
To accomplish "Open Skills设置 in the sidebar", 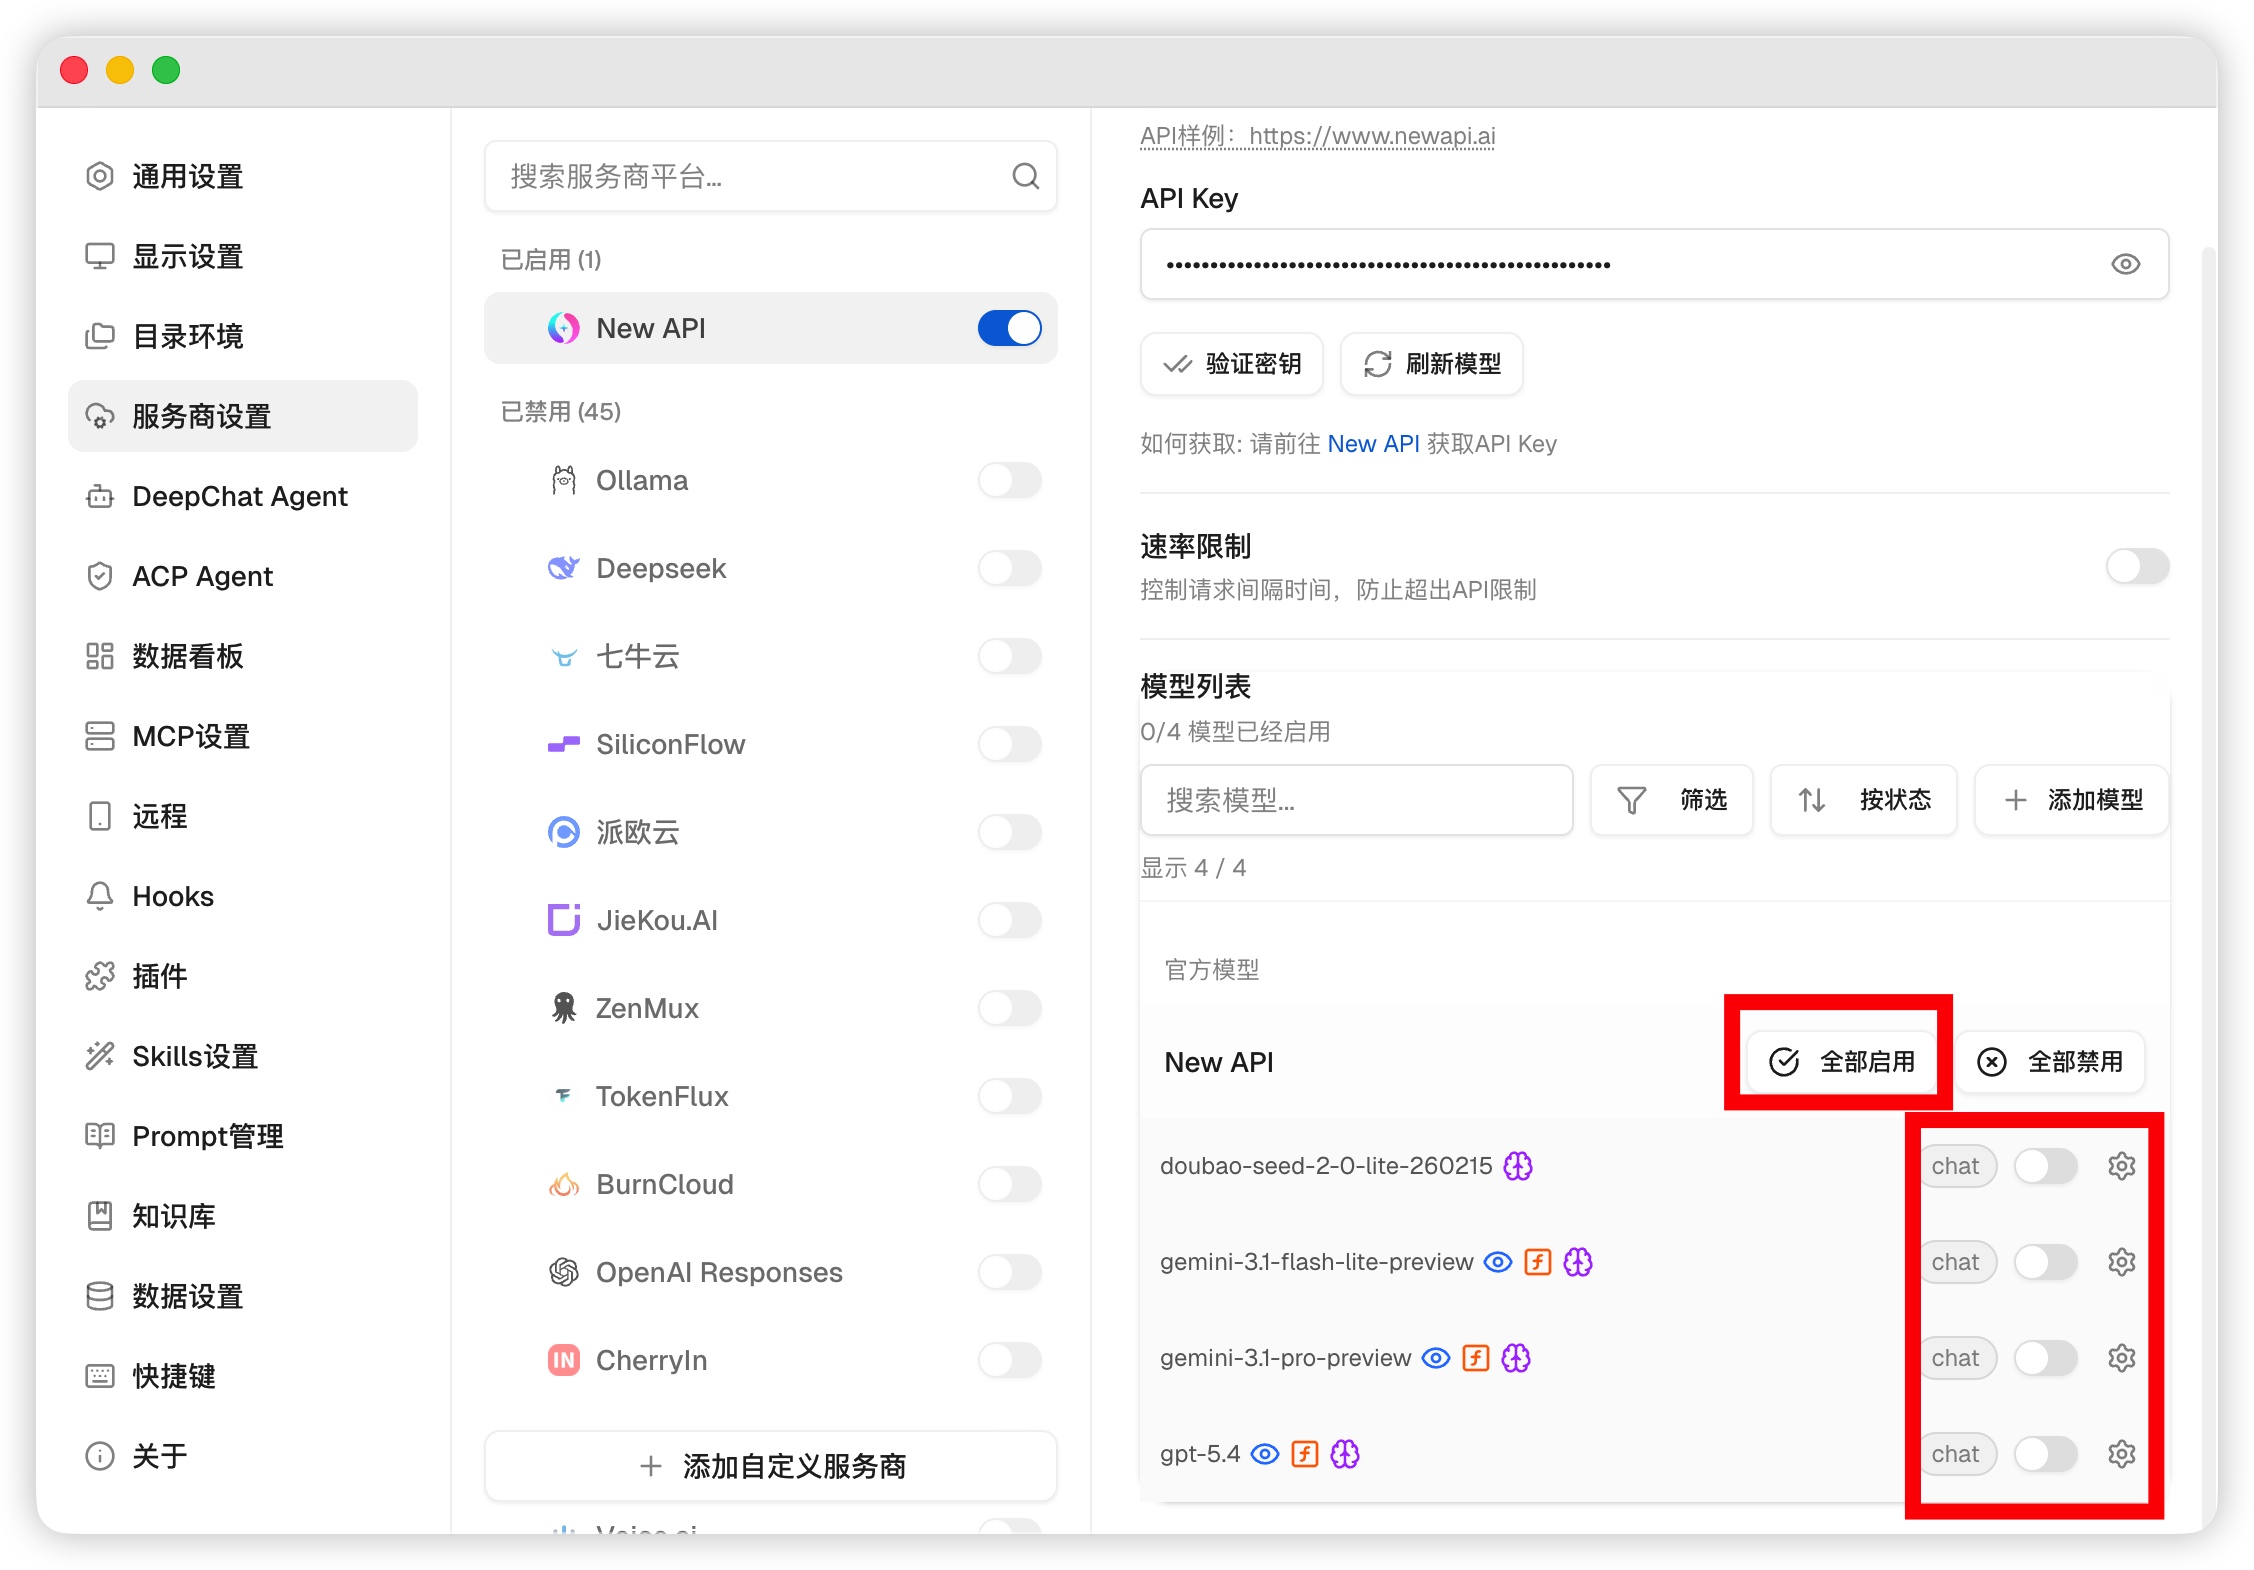I will point(243,1056).
